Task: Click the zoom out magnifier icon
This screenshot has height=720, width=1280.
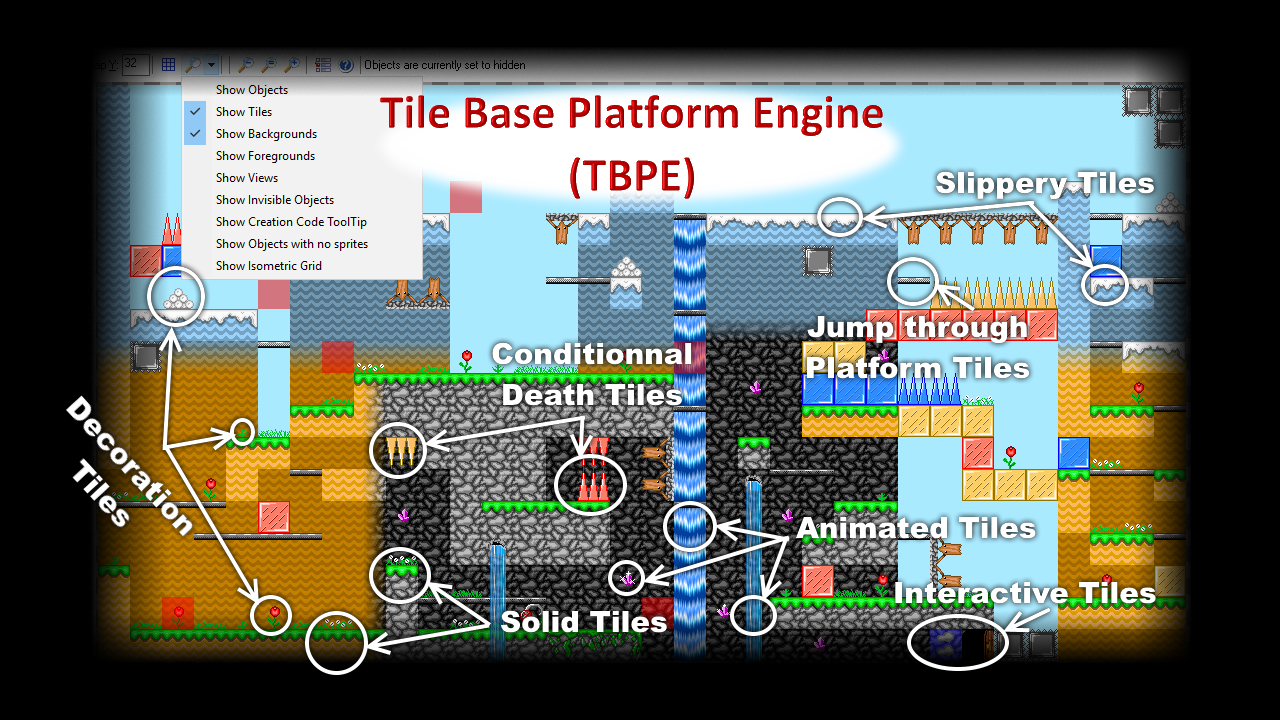Action: click(246, 65)
